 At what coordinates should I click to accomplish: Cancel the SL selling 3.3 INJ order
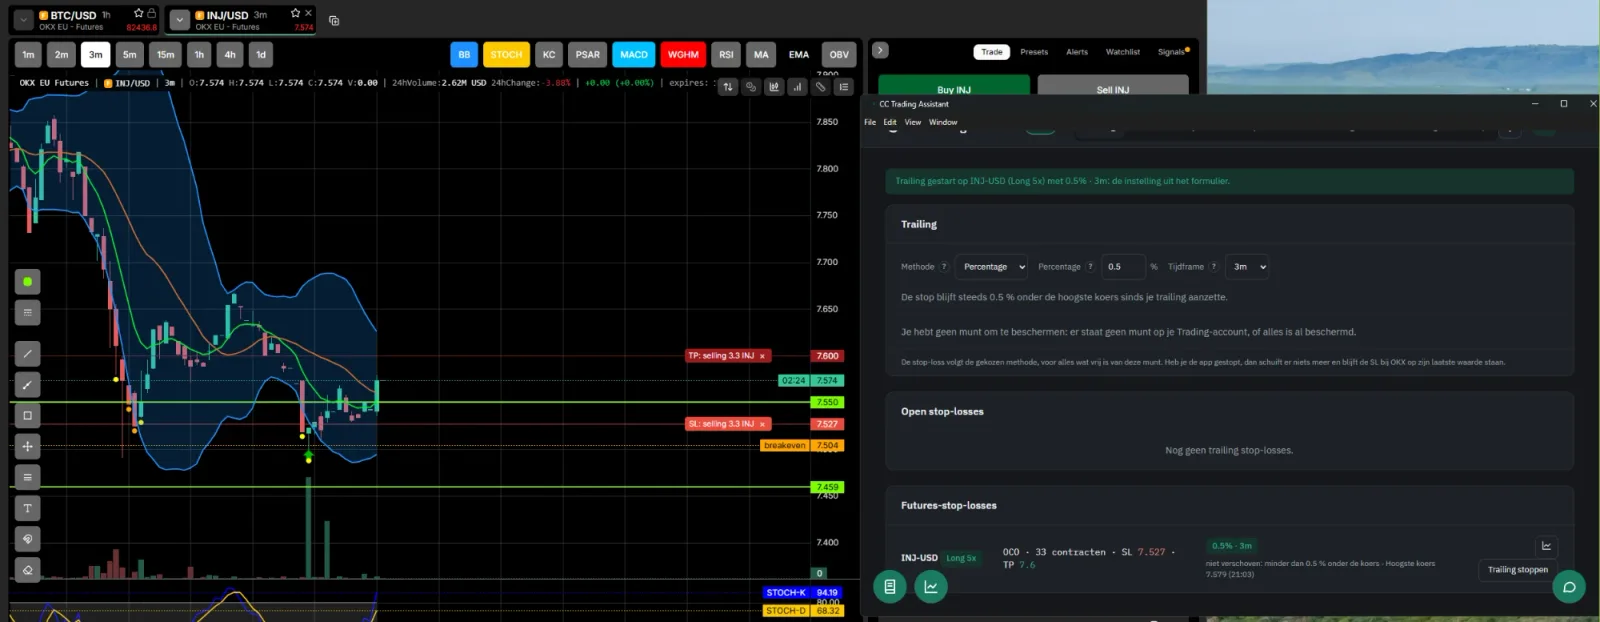click(x=763, y=424)
